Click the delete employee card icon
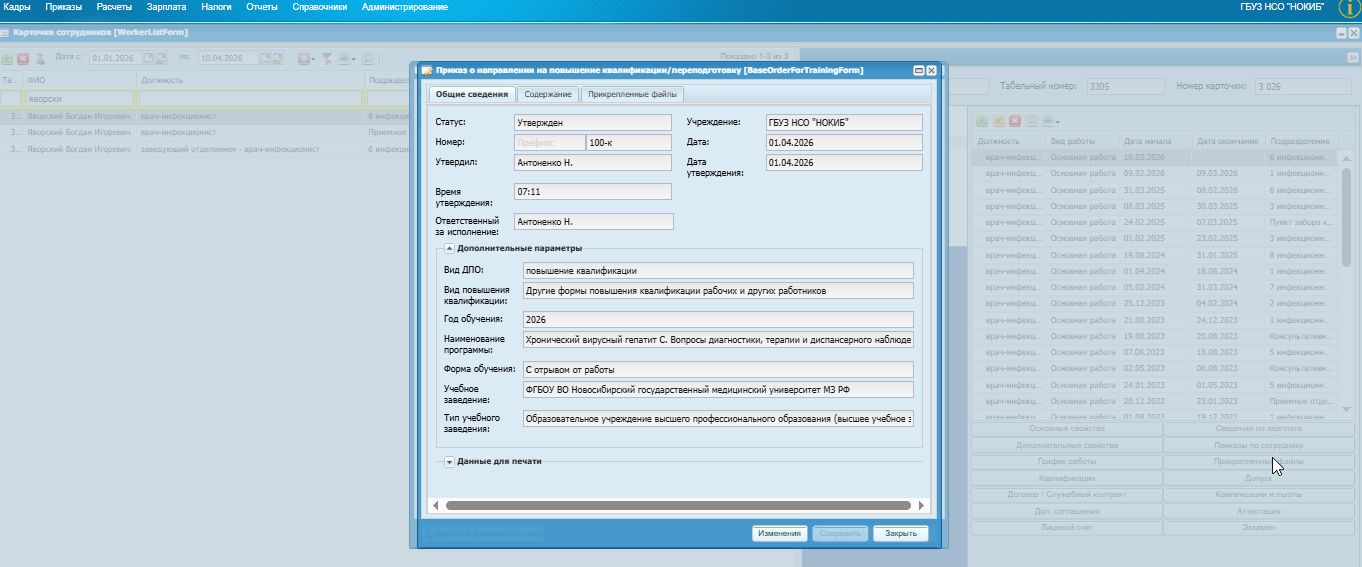This screenshot has width=1362, height=567. tap(23, 59)
